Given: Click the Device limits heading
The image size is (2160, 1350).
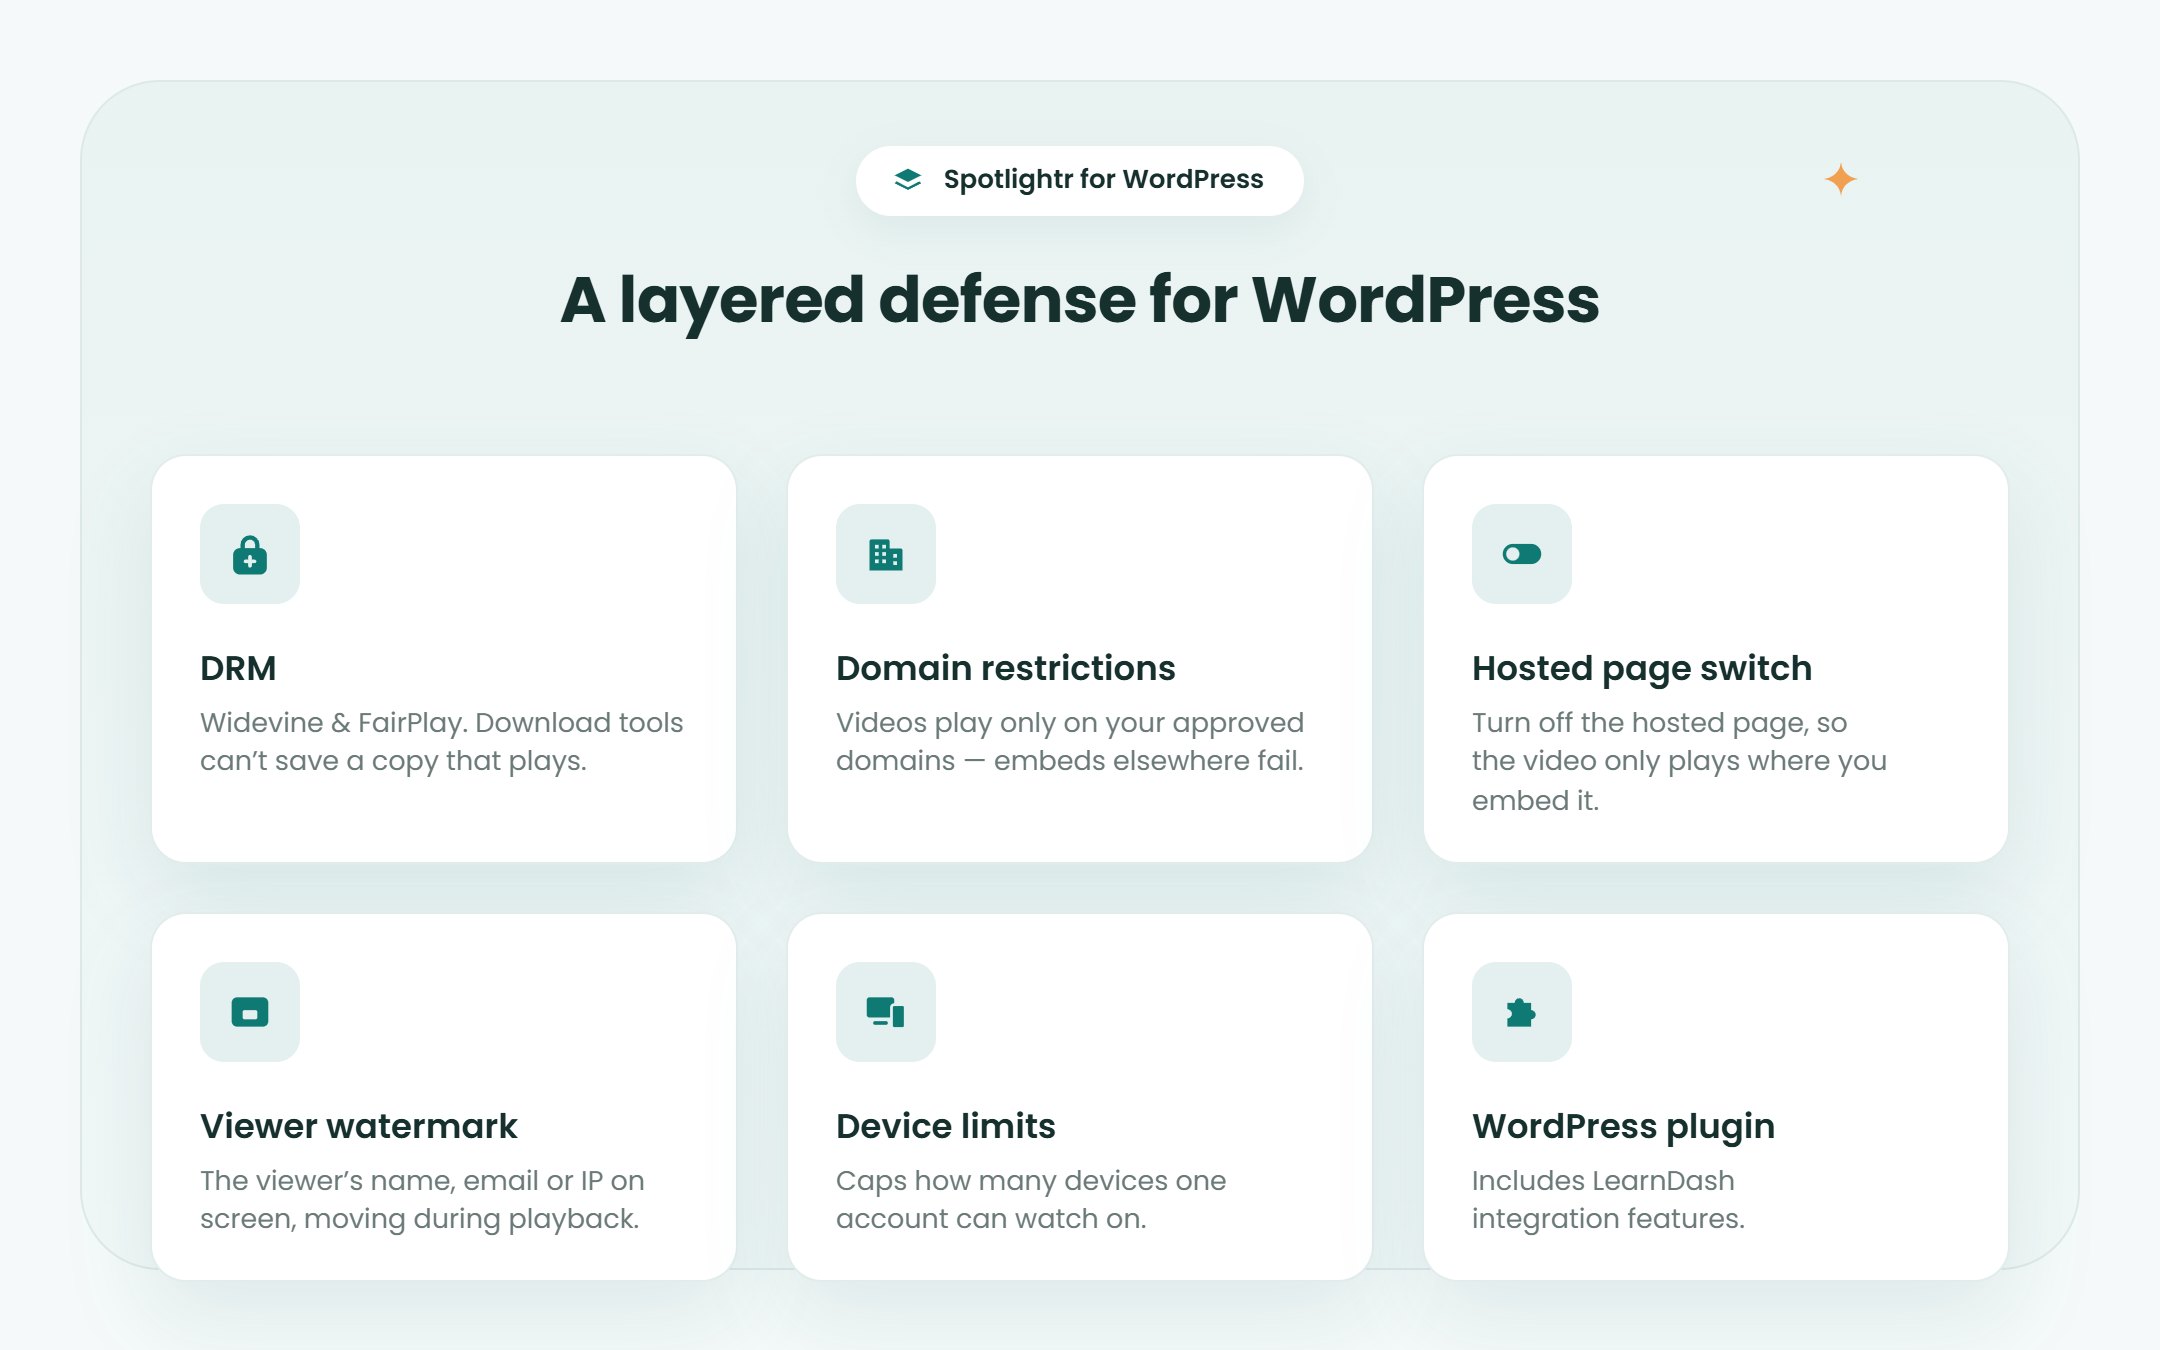Looking at the screenshot, I should point(945,1126).
